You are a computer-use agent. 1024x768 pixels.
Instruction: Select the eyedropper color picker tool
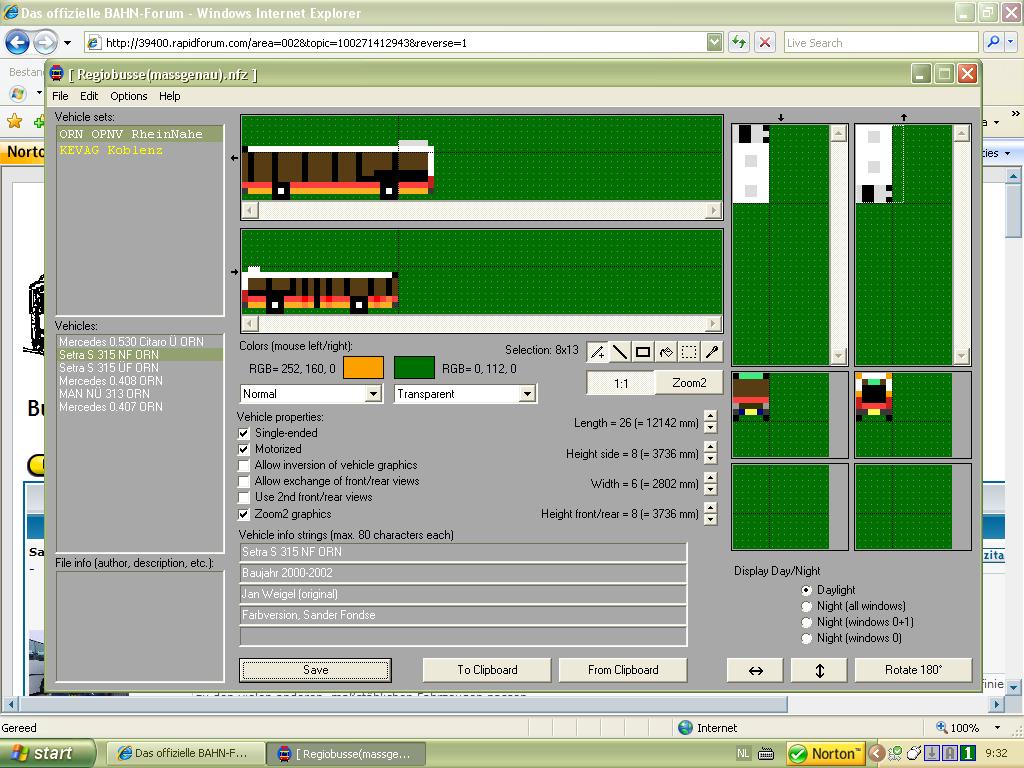pyautogui.click(x=712, y=353)
